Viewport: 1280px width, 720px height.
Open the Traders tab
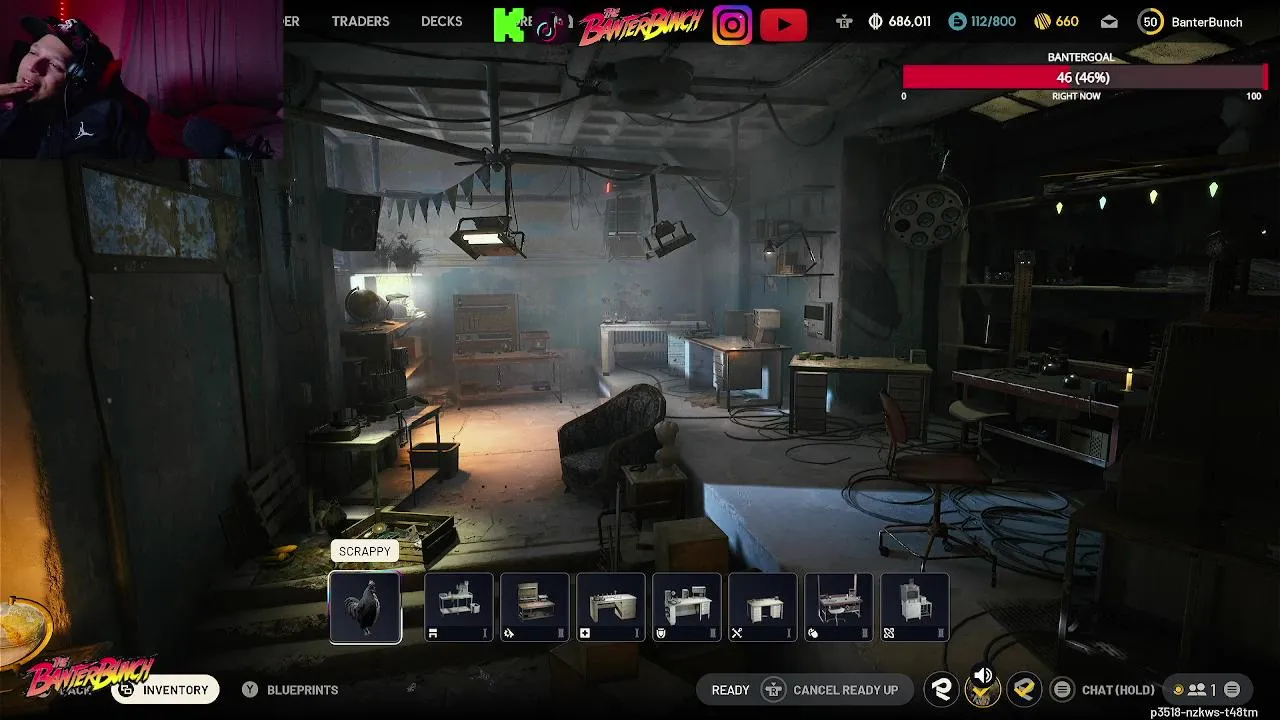pos(360,21)
